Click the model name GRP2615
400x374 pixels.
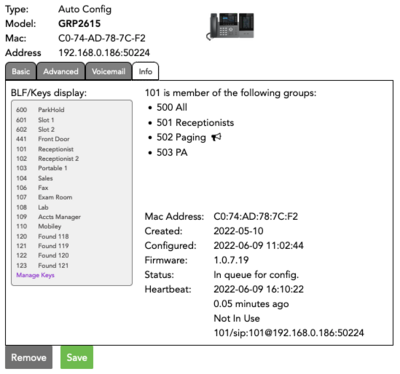click(79, 24)
